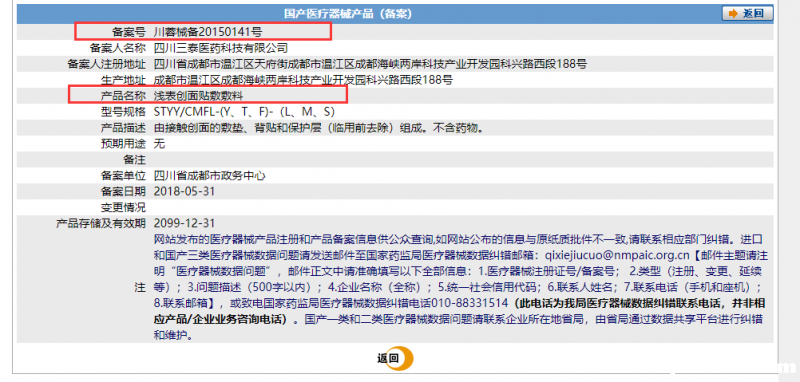Click the product name 浅表创面贴敷敷料

coord(198,96)
